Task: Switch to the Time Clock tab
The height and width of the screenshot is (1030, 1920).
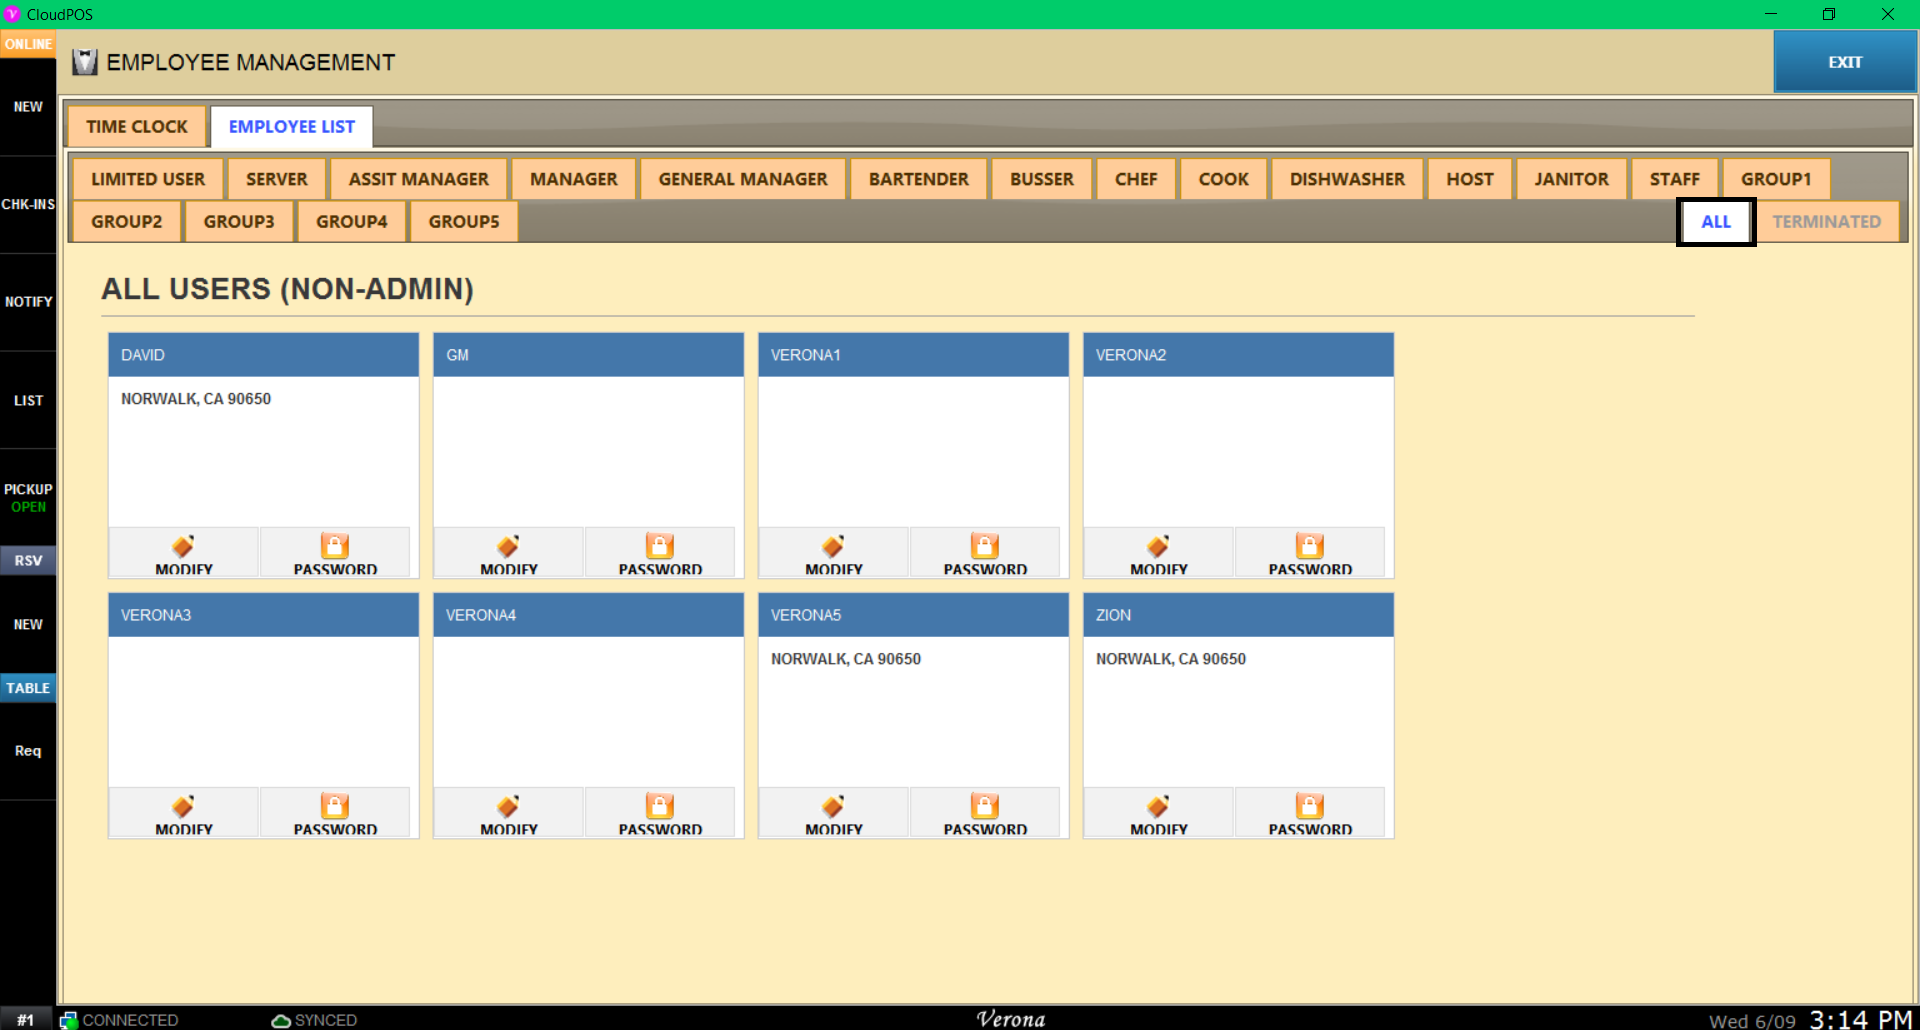Action: point(137,127)
